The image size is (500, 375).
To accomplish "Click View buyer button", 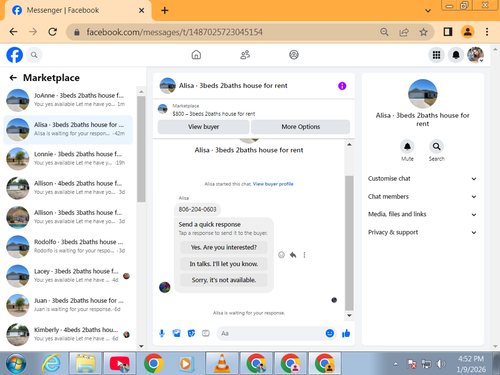I will pos(203,127).
